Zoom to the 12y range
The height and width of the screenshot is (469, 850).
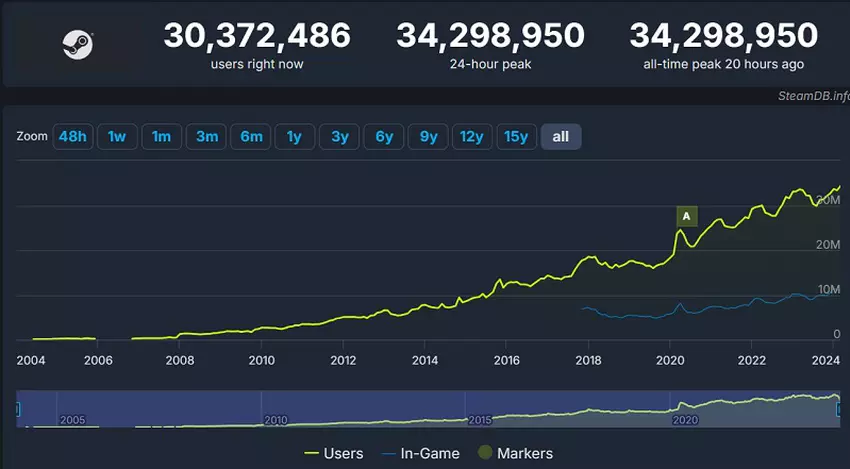[x=472, y=137]
